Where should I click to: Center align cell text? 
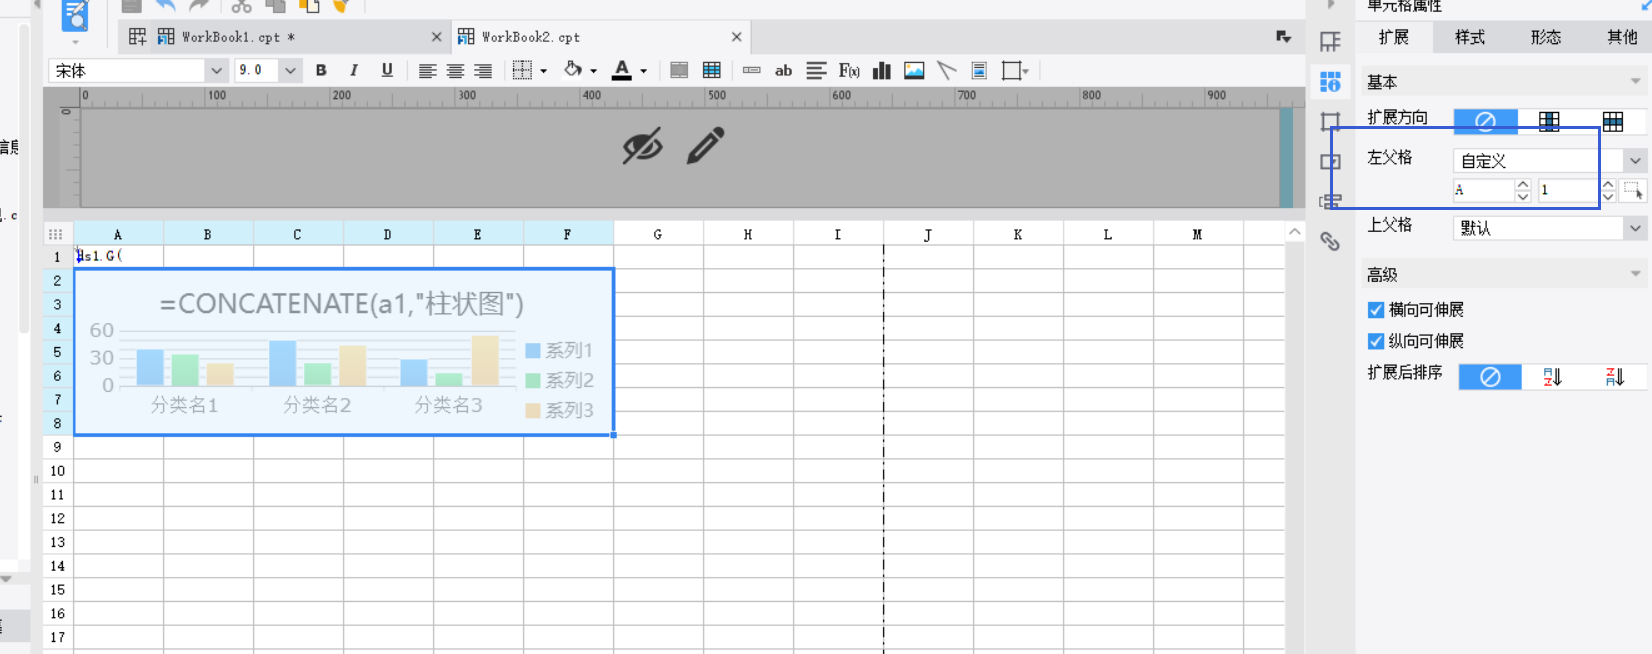click(x=455, y=71)
